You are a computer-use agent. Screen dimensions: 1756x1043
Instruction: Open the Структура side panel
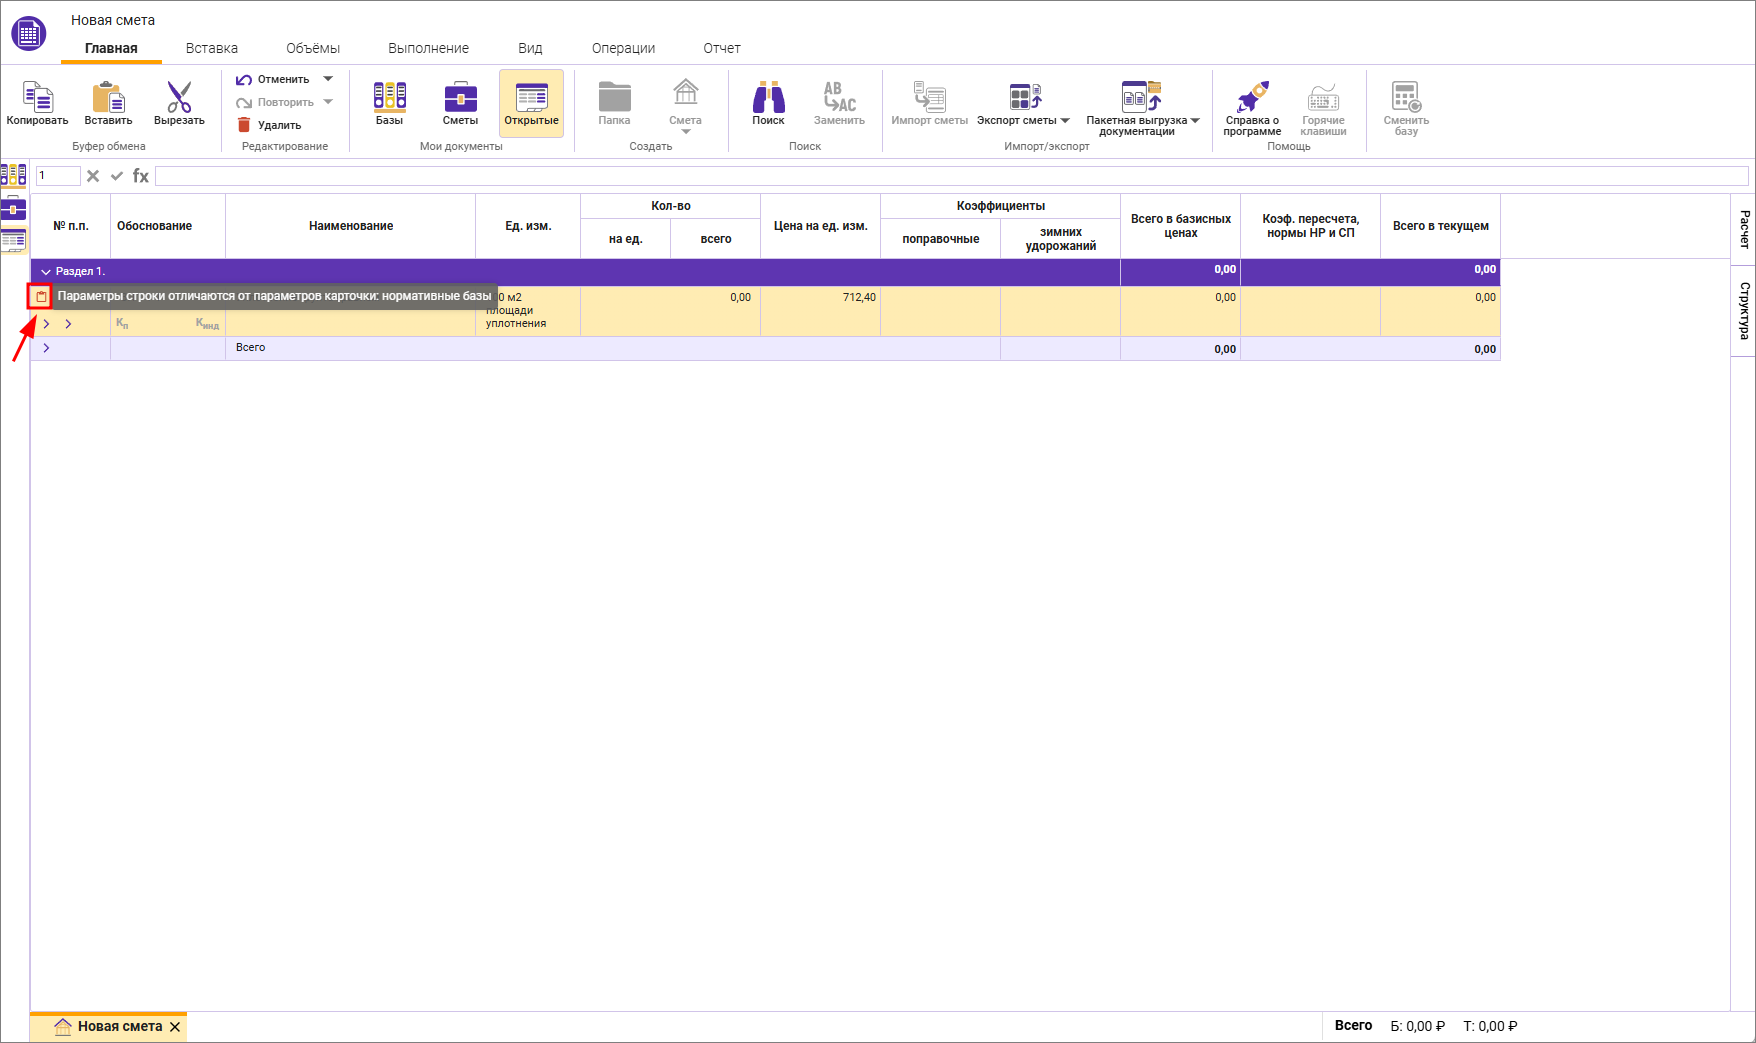point(1744,310)
